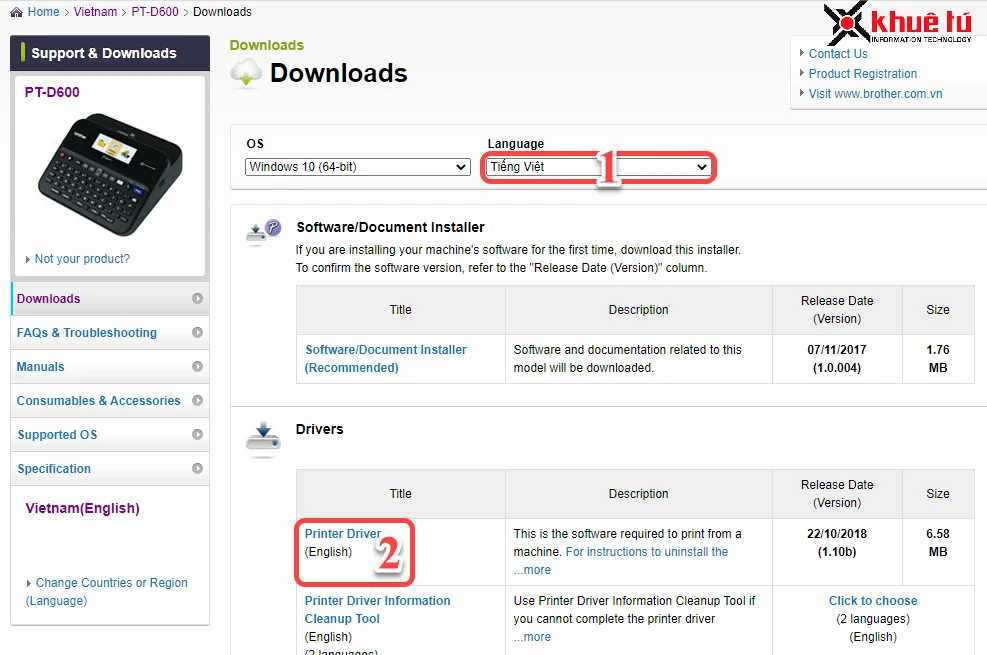Select Supported OS in sidebar

(57, 435)
